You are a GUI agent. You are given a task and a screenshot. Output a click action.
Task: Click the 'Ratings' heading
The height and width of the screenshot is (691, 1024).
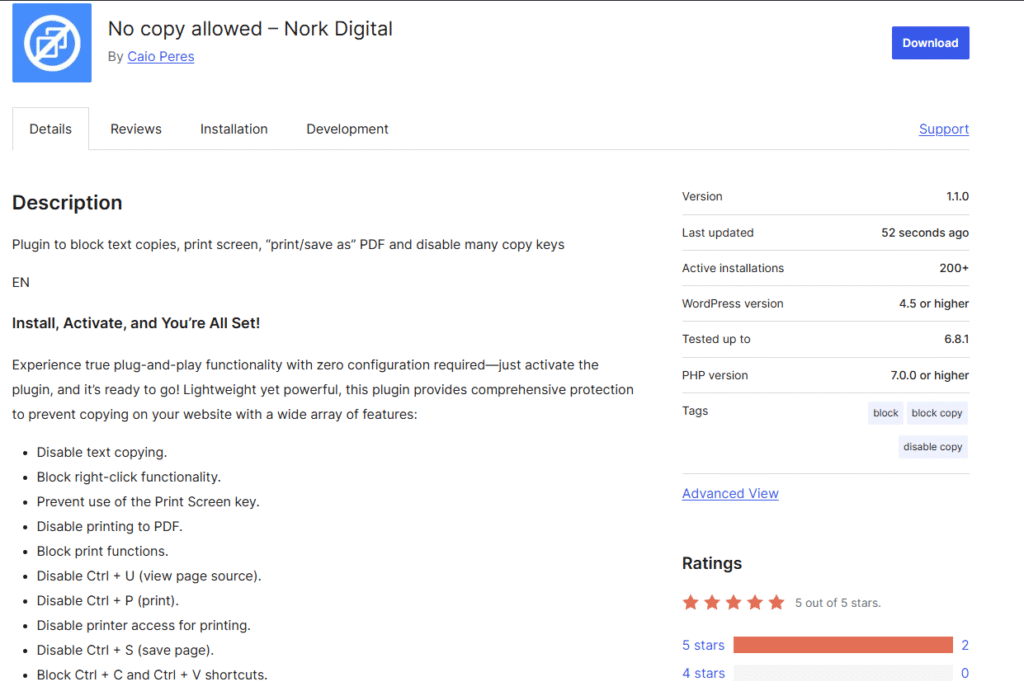tap(712, 564)
